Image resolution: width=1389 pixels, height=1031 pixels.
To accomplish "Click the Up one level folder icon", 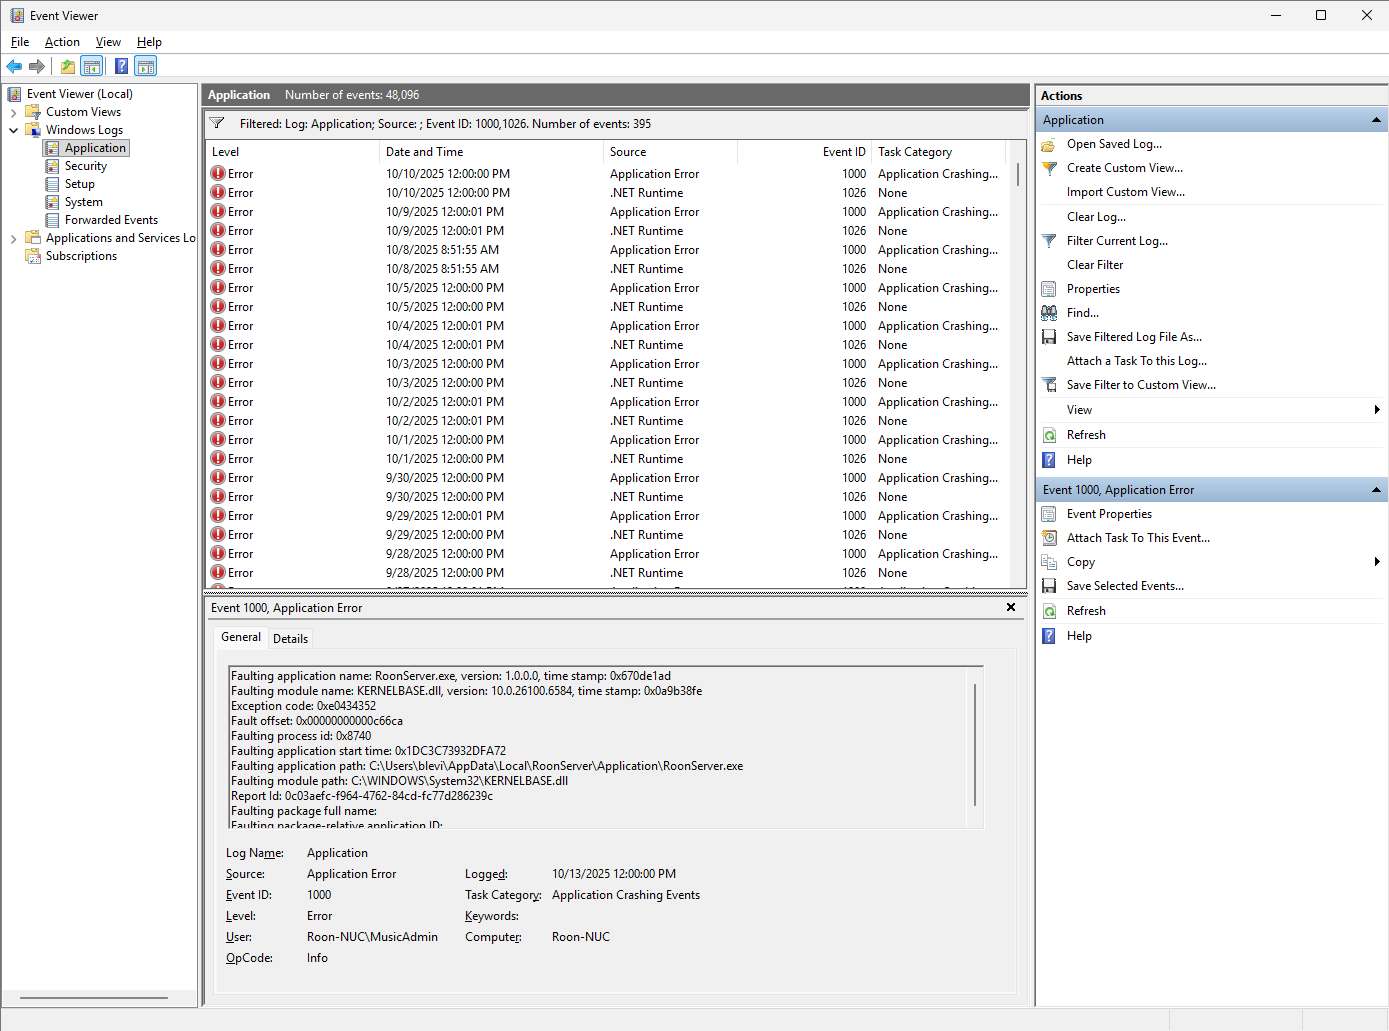I will coord(67,67).
